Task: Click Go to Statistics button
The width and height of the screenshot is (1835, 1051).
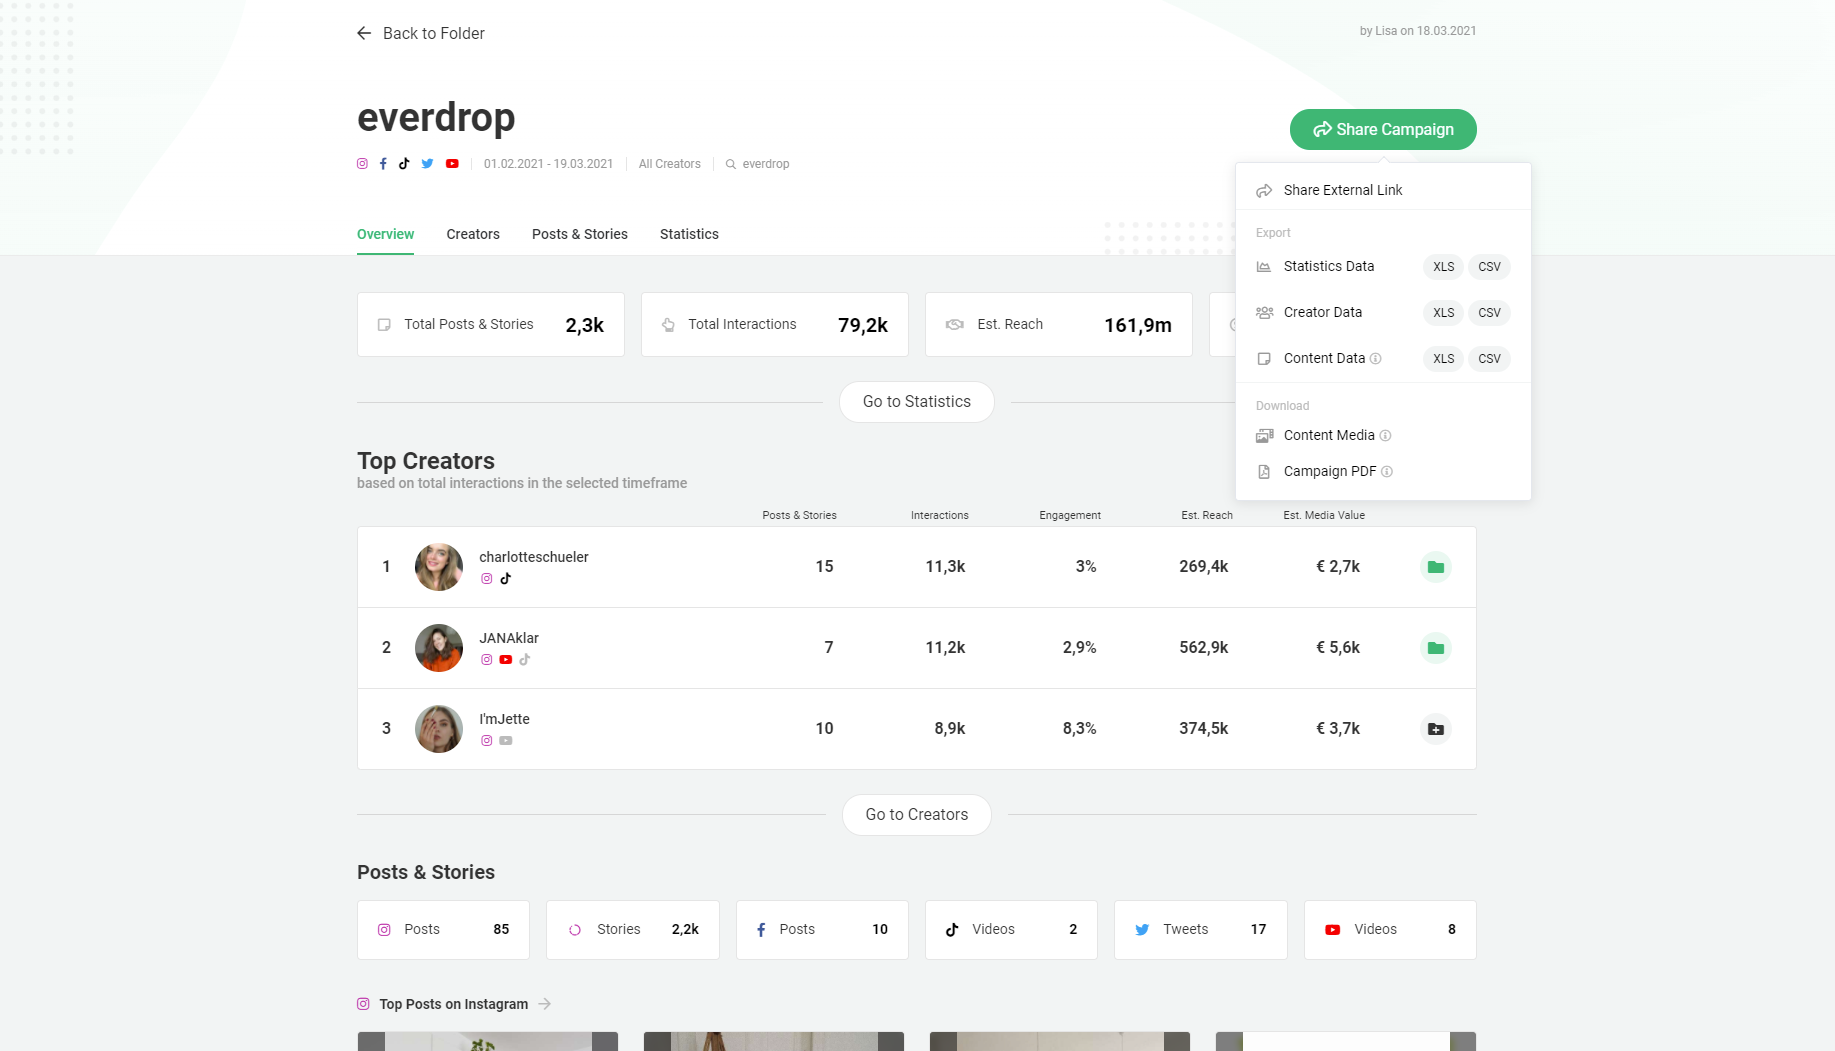Action: point(917,402)
